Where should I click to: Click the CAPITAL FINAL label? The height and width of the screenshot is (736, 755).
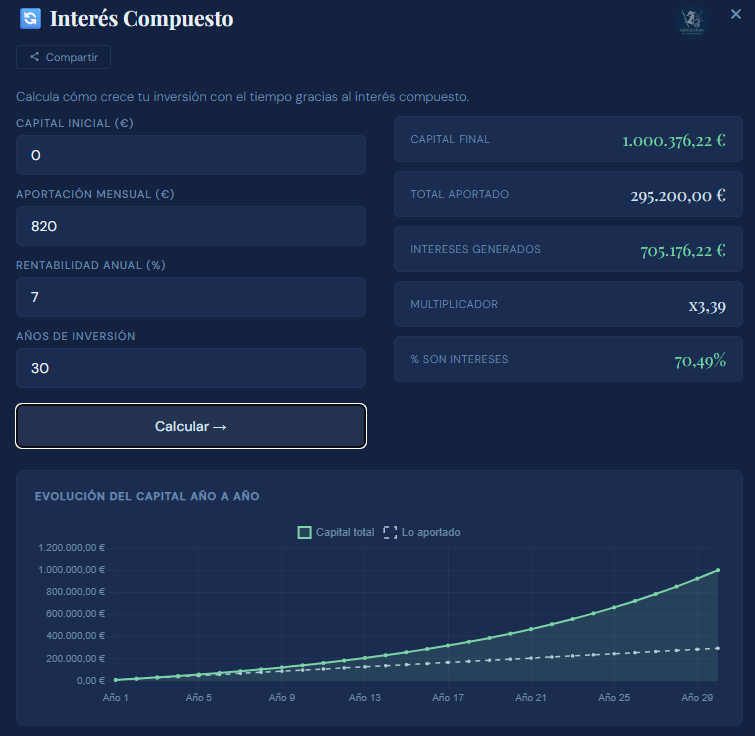tap(450, 139)
